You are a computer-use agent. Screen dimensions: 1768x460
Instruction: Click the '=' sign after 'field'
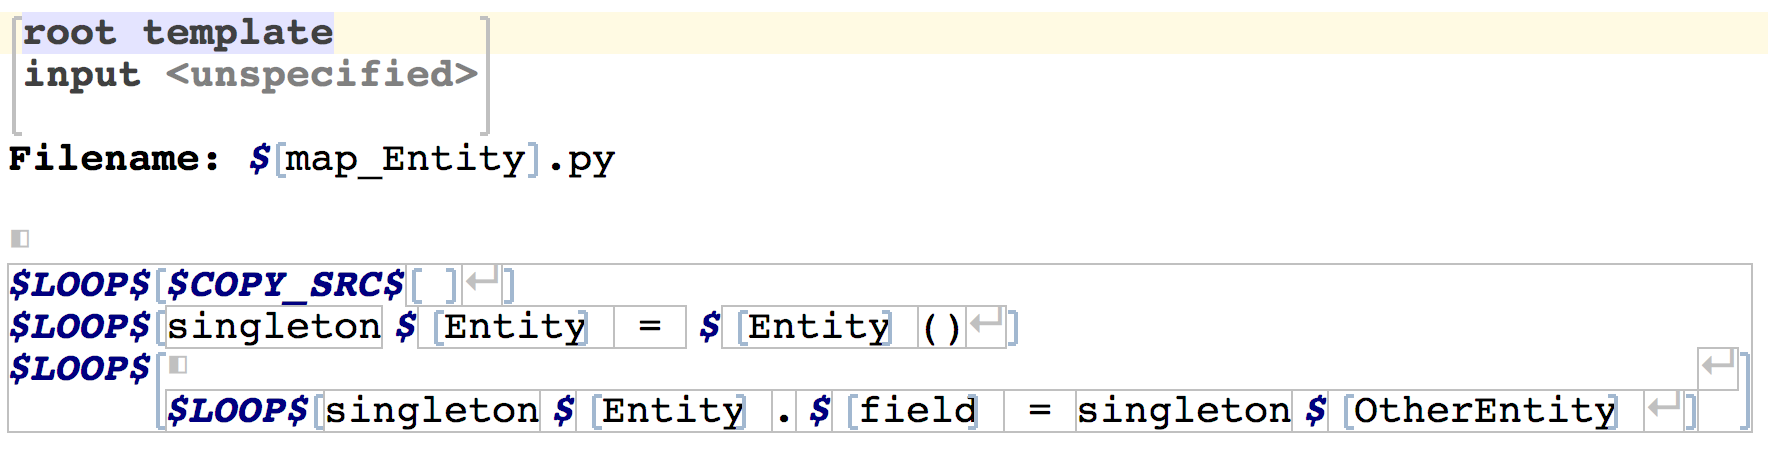coord(1040,411)
